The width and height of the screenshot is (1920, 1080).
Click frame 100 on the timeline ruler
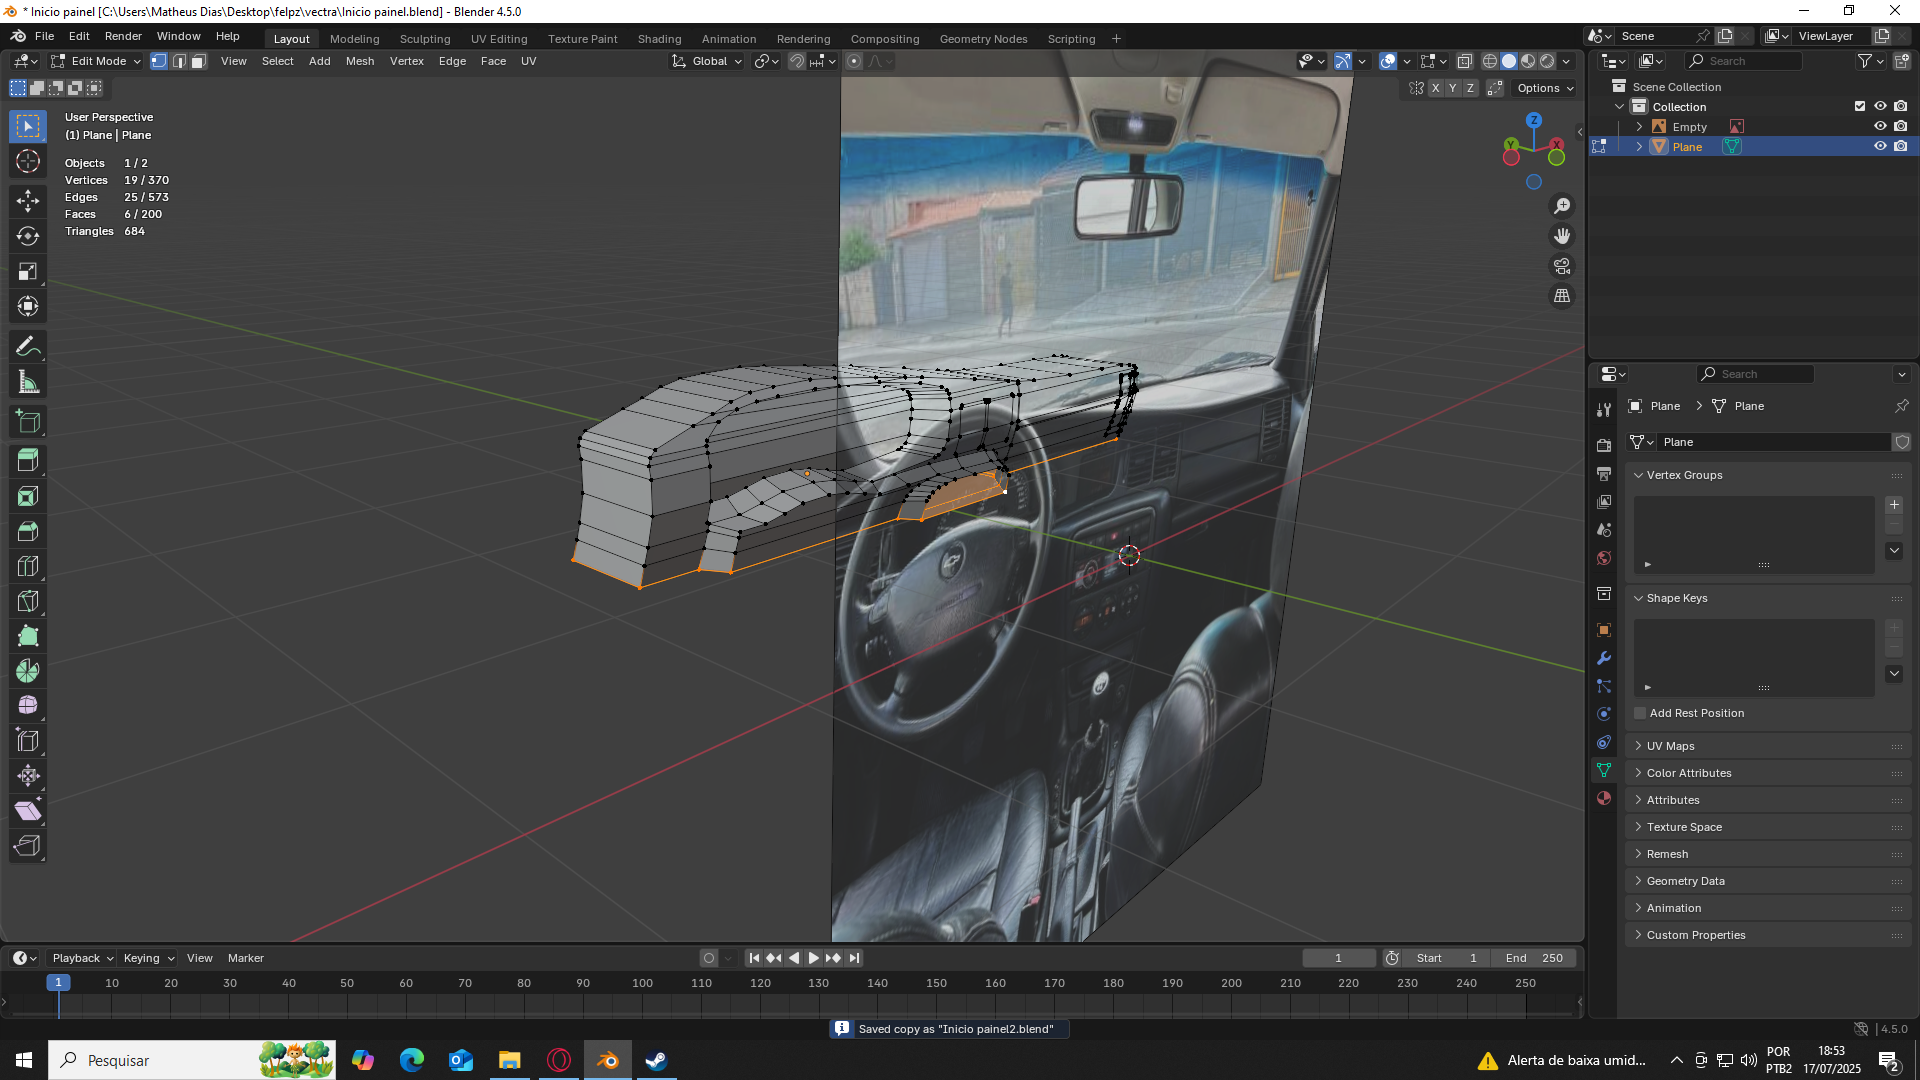tap(642, 983)
